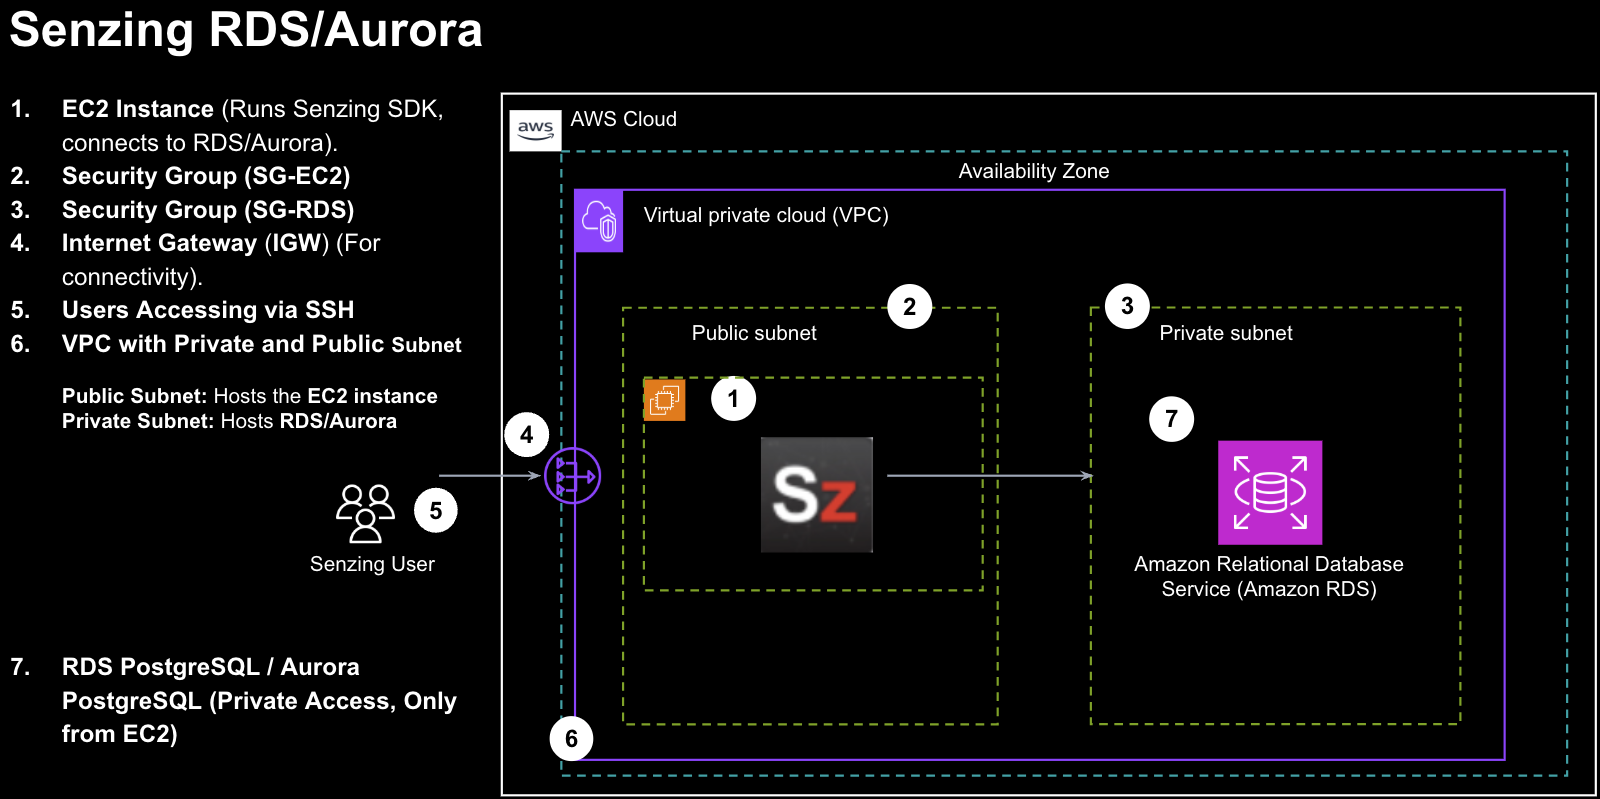The height and width of the screenshot is (799, 1600).
Task: Select the 'Senzing User' caption
Action: click(x=372, y=564)
